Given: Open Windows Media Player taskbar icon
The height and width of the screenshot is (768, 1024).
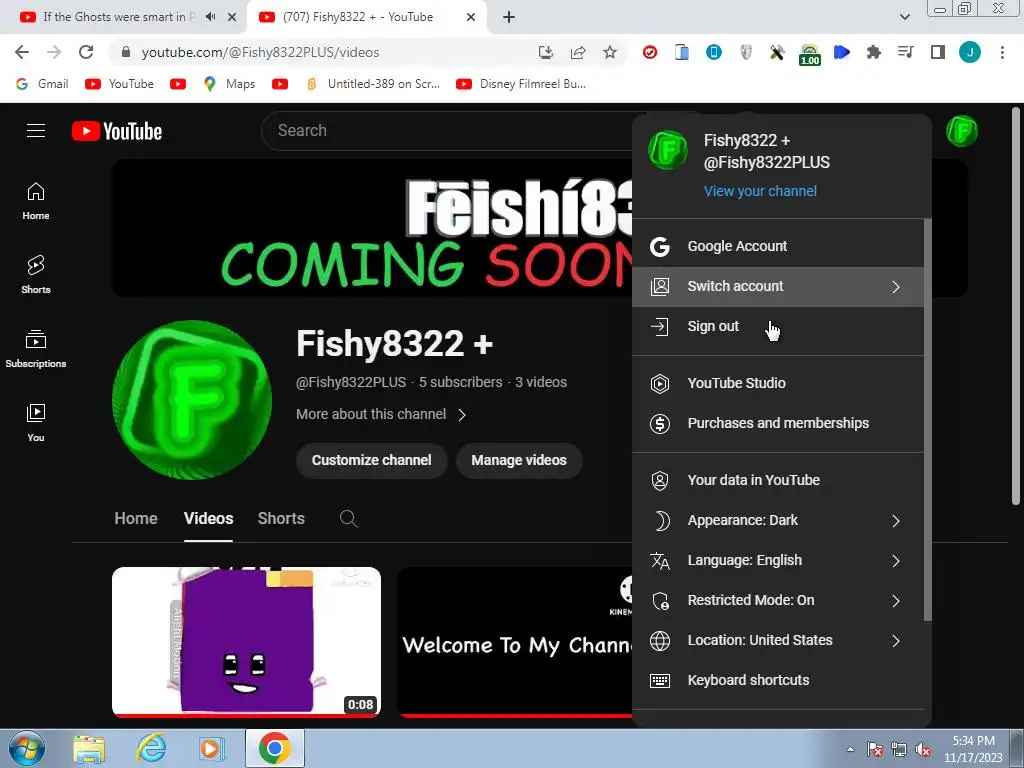Looking at the screenshot, I should point(212,748).
